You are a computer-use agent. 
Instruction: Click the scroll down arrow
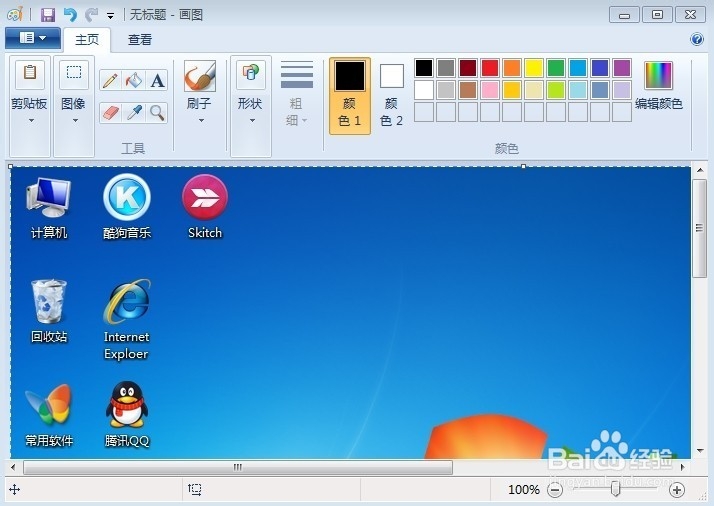(700, 451)
